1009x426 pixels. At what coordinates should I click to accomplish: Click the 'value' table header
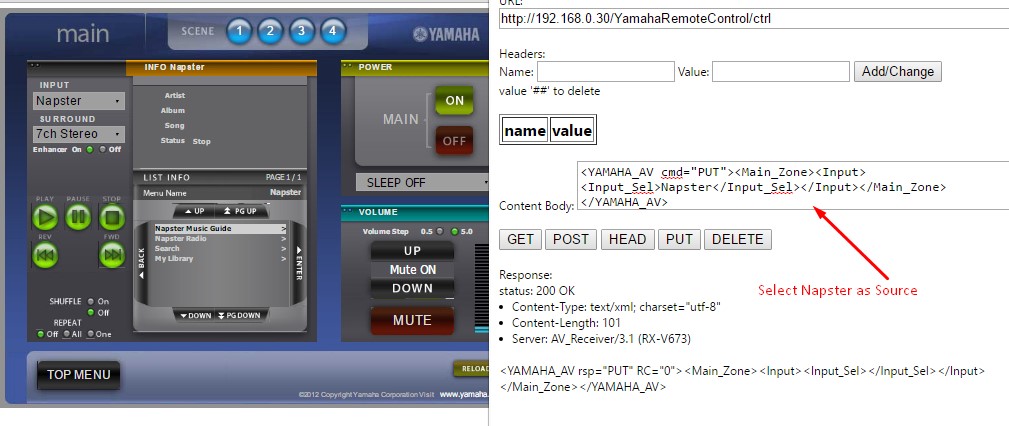coord(571,131)
